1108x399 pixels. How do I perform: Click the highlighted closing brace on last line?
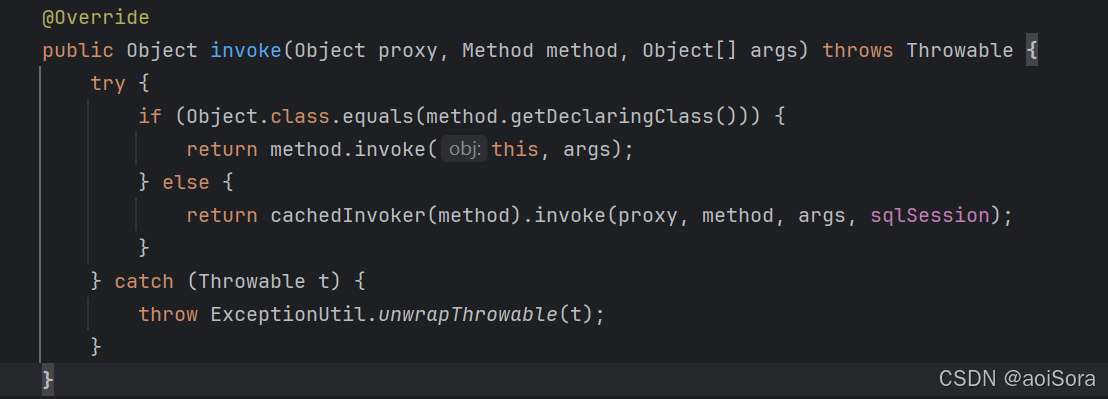pyautogui.click(x=48, y=380)
